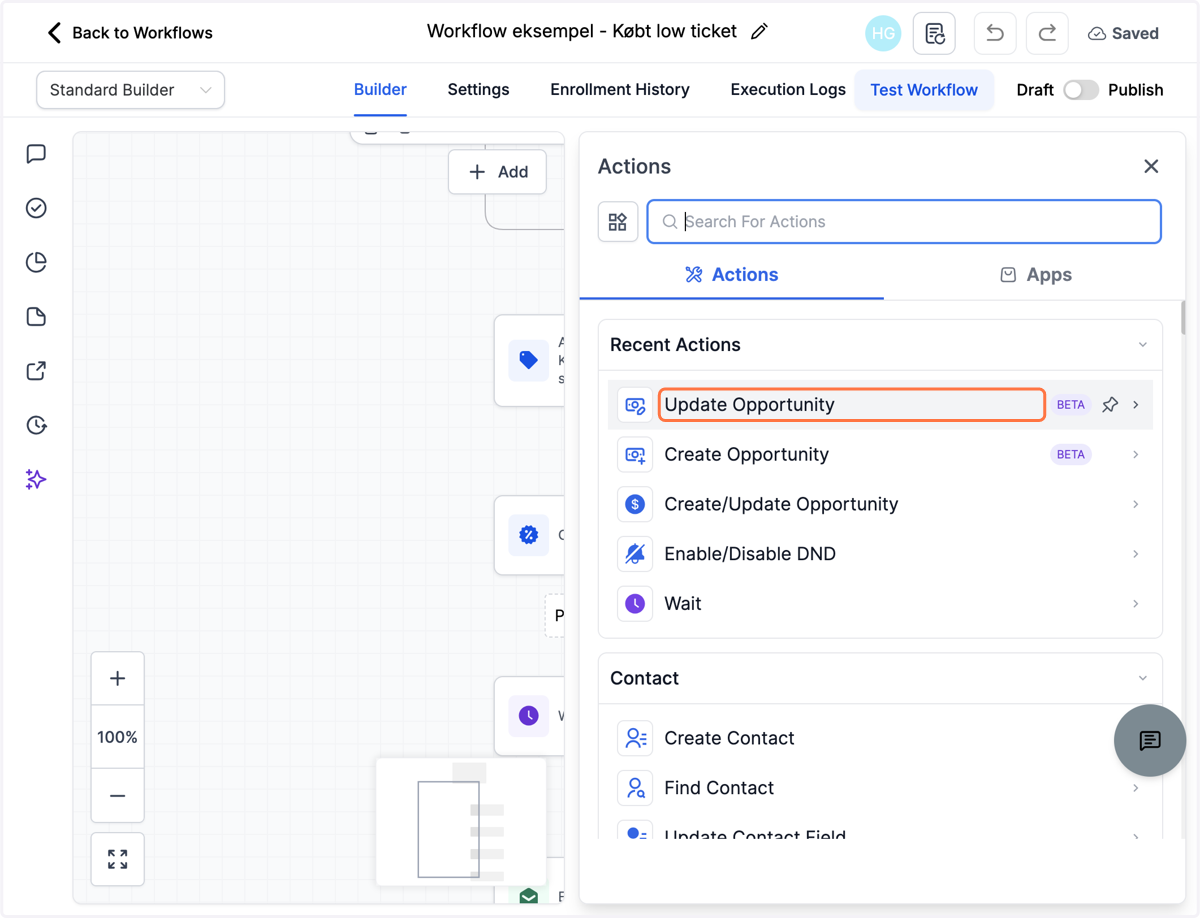Pin the Update Opportunity action

[1110, 405]
